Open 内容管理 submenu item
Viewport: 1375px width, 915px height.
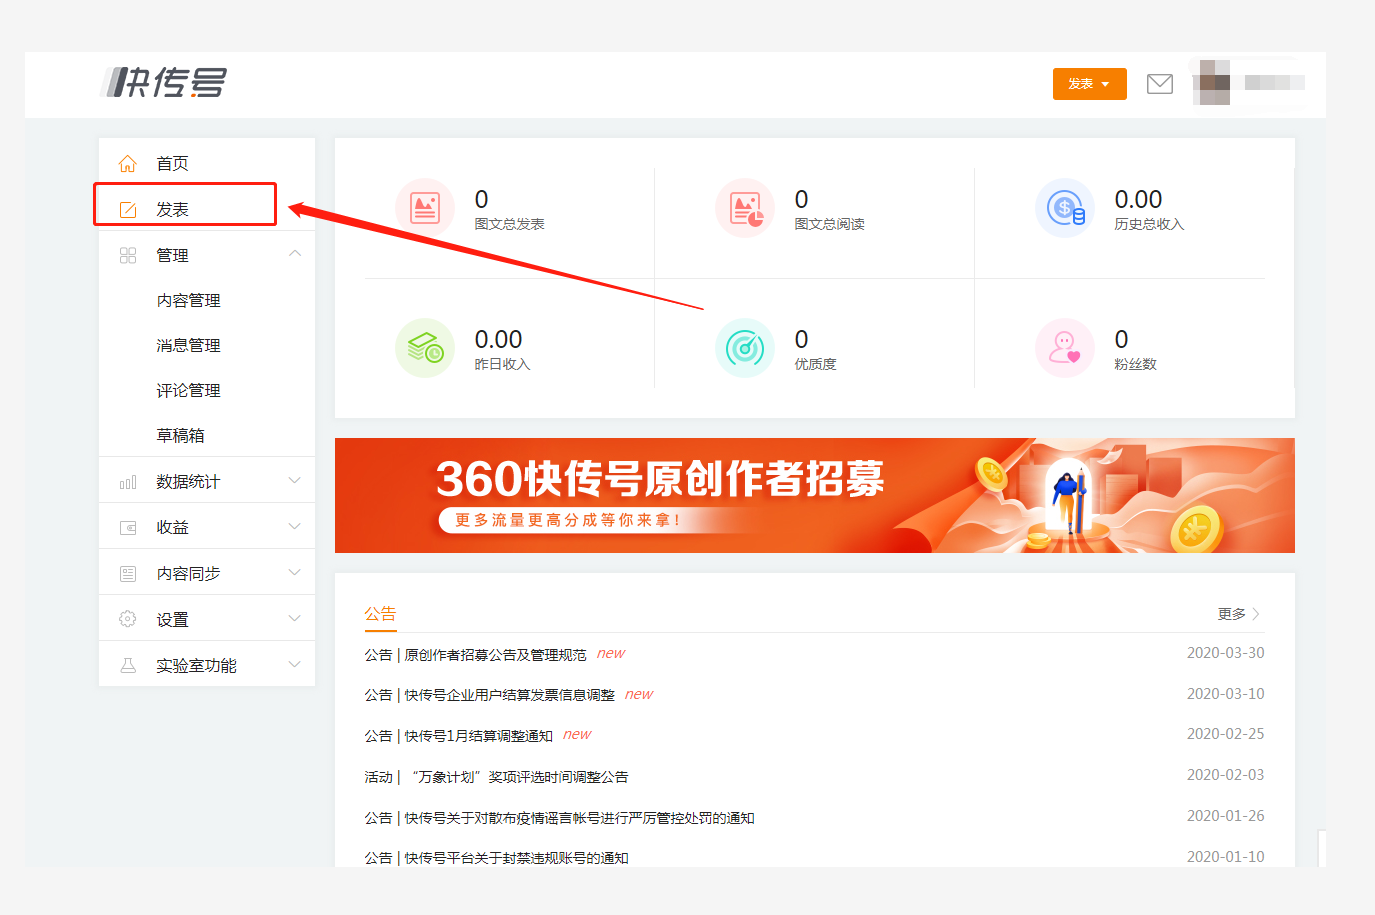pyautogui.click(x=189, y=300)
